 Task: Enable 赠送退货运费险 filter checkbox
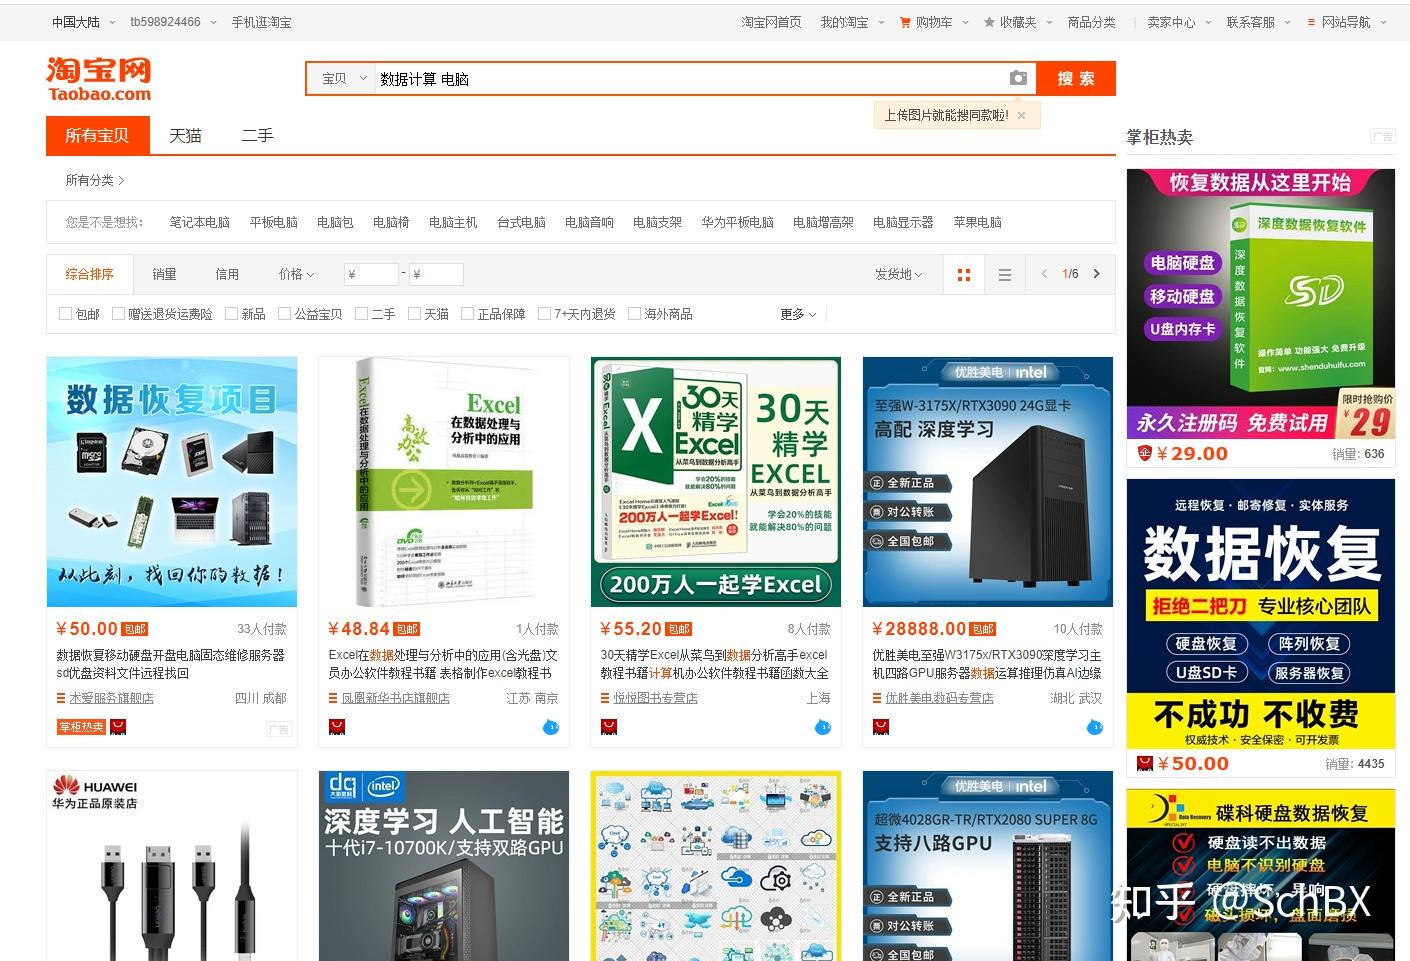click(x=118, y=314)
